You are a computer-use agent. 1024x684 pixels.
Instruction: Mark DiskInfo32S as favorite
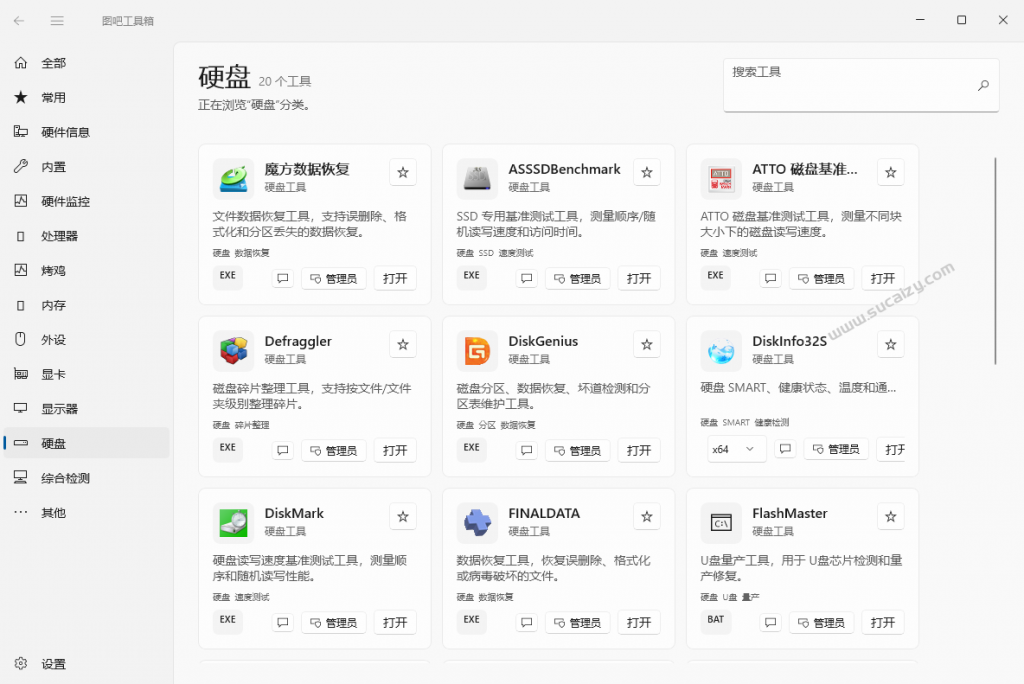click(x=891, y=344)
